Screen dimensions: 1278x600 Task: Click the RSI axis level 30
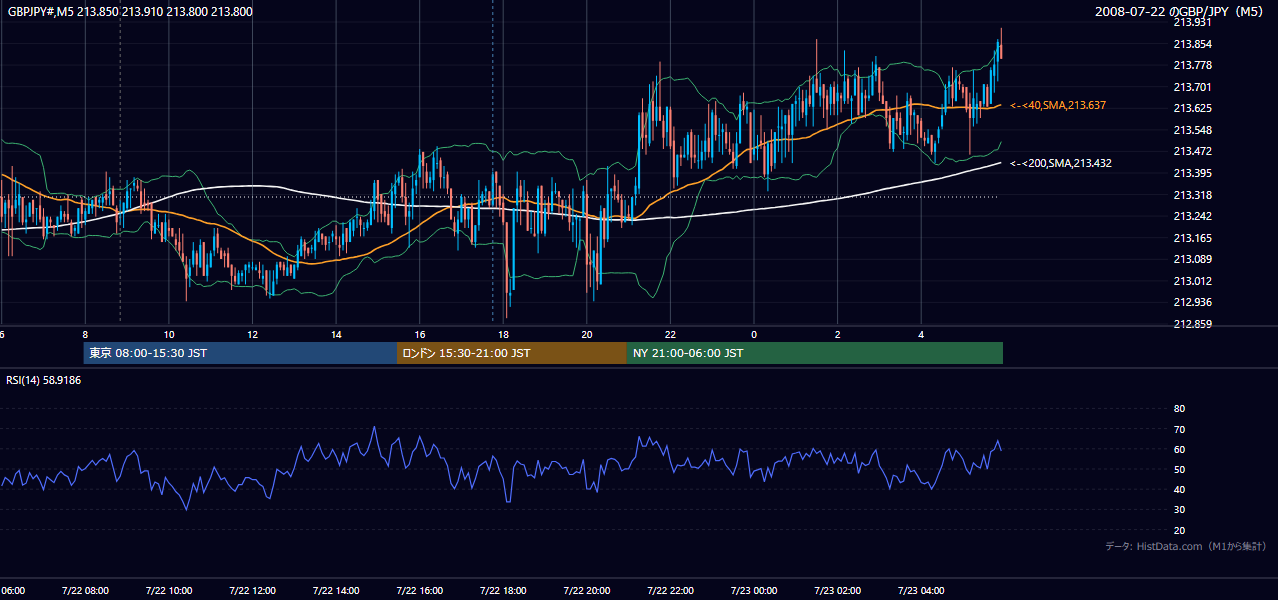1179,510
